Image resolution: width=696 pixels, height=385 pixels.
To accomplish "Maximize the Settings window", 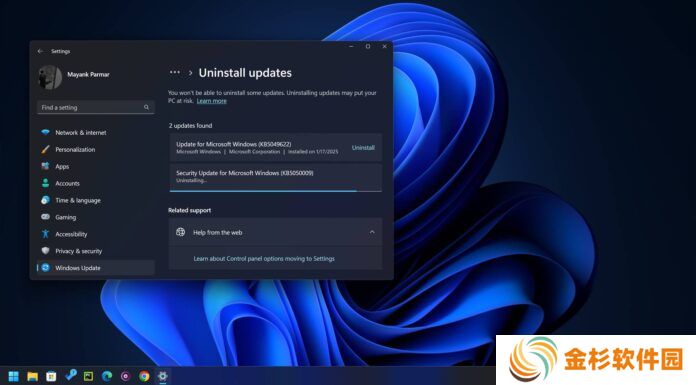I will pos(368,46).
